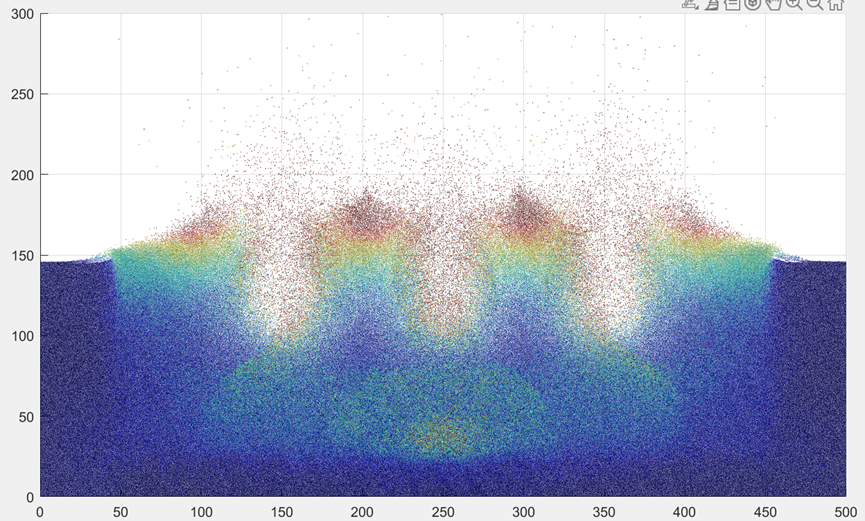
Task: Restore the view with the home icon
Action: point(836,4)
